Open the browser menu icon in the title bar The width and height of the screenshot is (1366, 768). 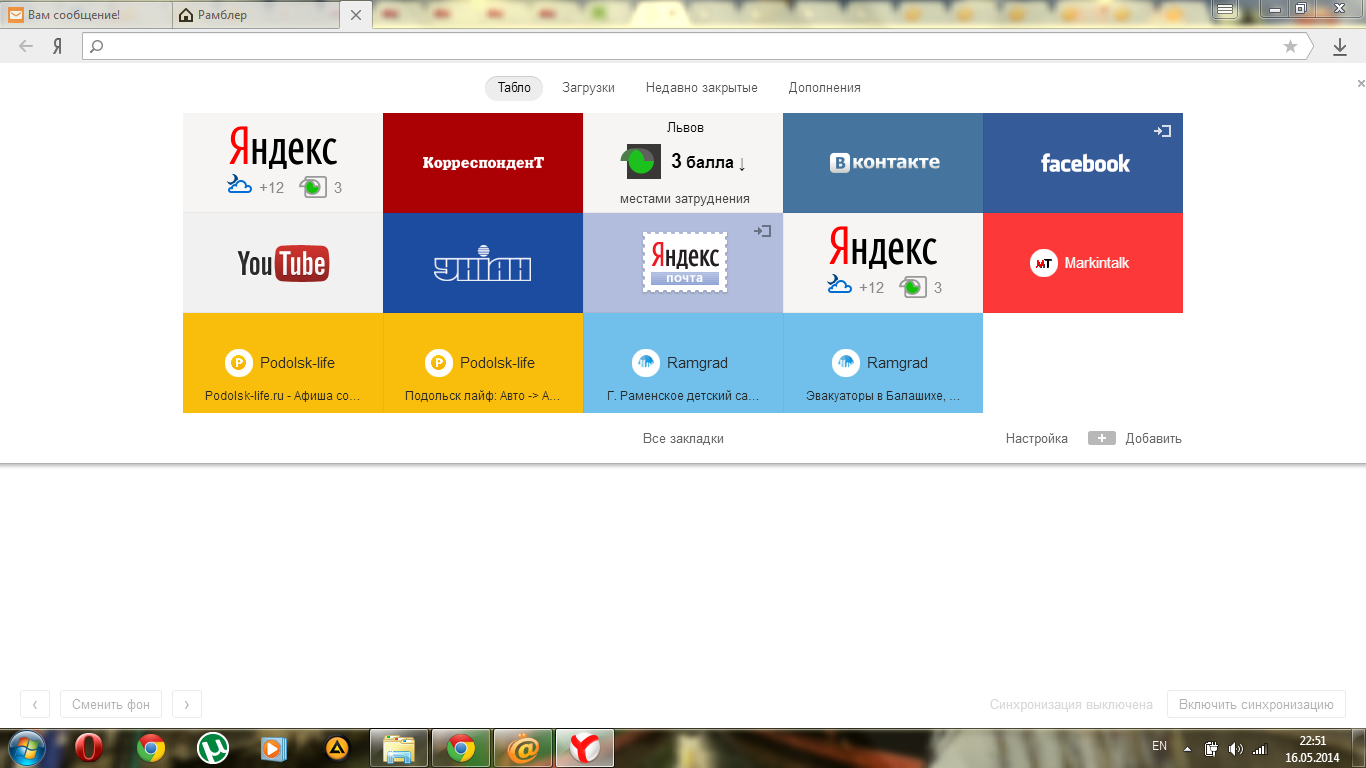click(1225, 8)
